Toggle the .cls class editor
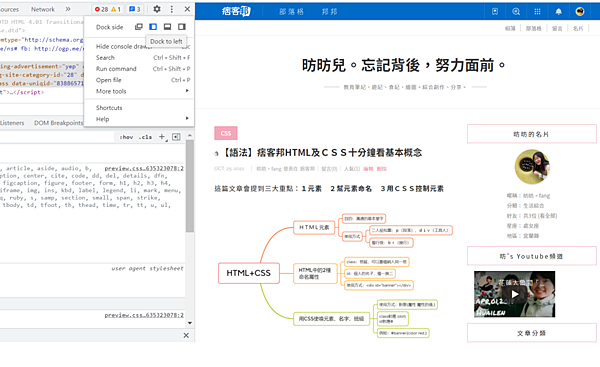 [x=145, y=137]
